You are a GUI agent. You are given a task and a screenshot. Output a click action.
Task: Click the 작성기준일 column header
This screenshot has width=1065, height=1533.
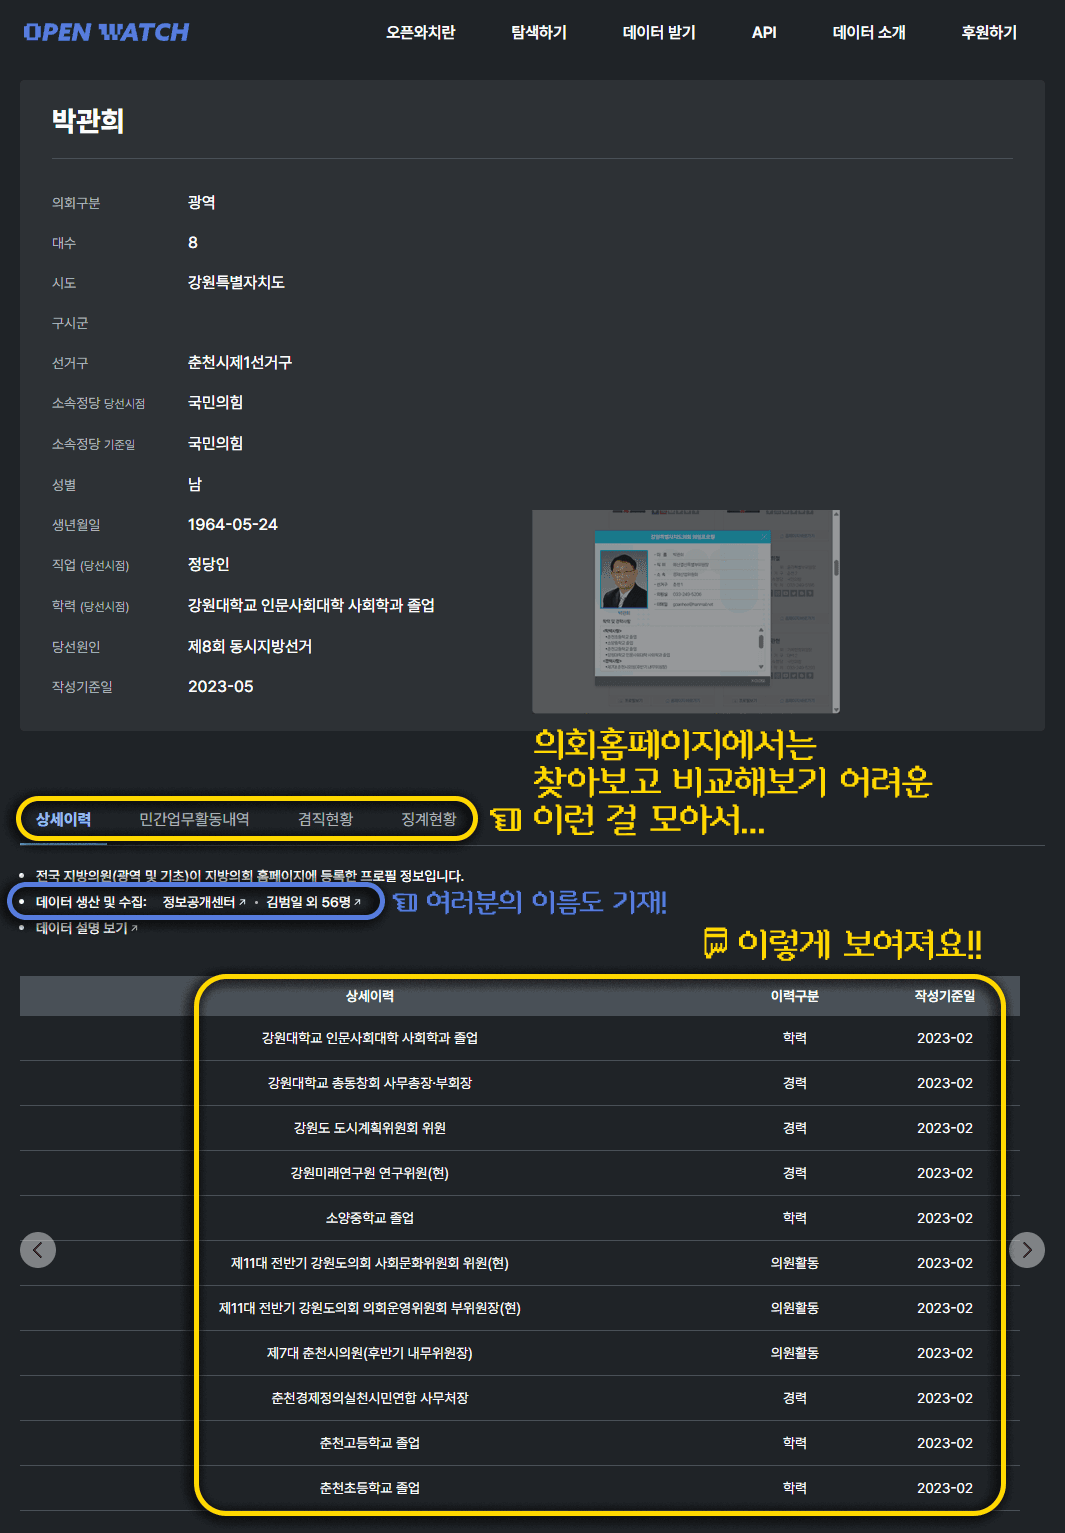[944, 996]
